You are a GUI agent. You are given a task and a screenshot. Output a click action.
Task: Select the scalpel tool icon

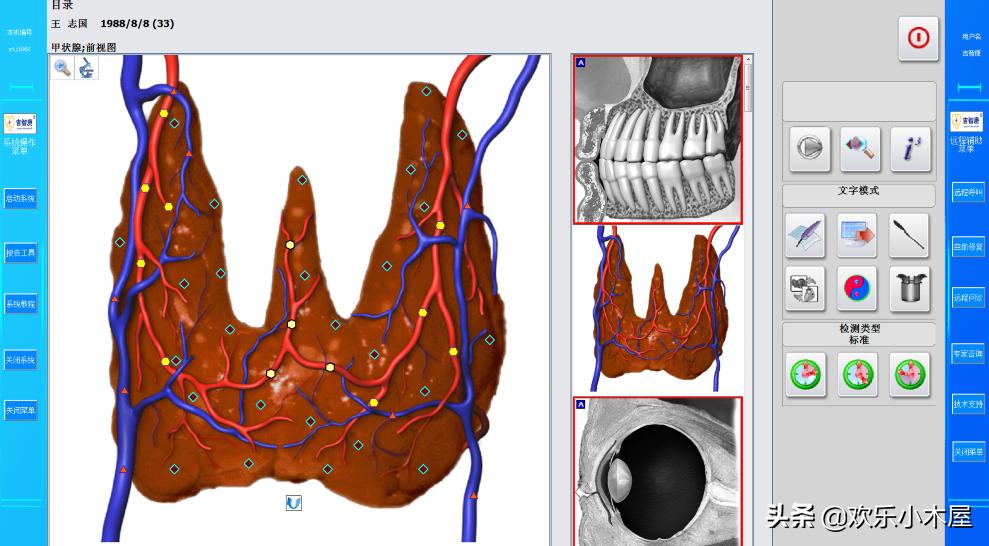pyautogui.click(x=909, y=235)
